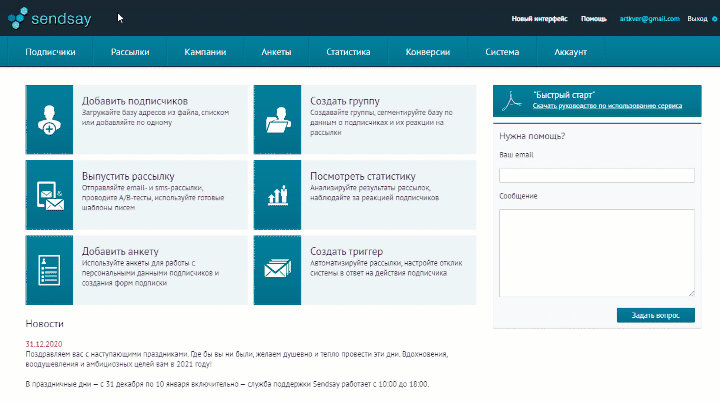Click the artkver@gmail.com account link
720x405 pixels.
[649, 19]
